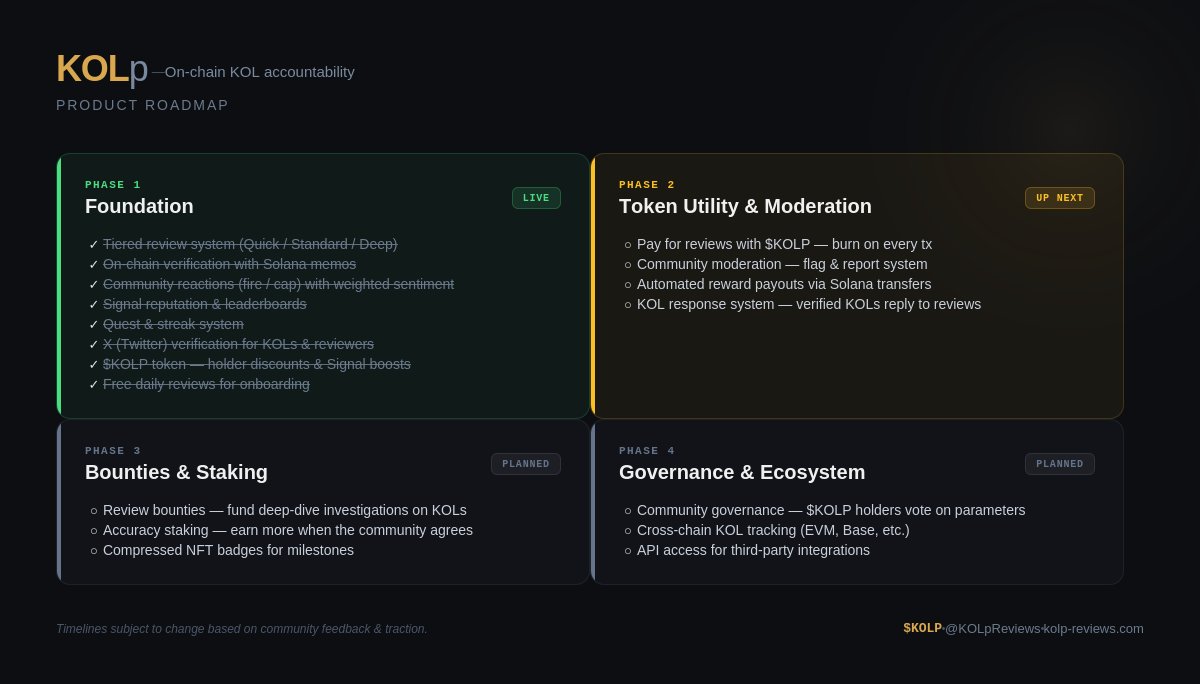Viewport: 1200px width, 684px height.
Task: Click 'Pay for reviews with $KOLP' line
Action: click(x=784, y=244)
